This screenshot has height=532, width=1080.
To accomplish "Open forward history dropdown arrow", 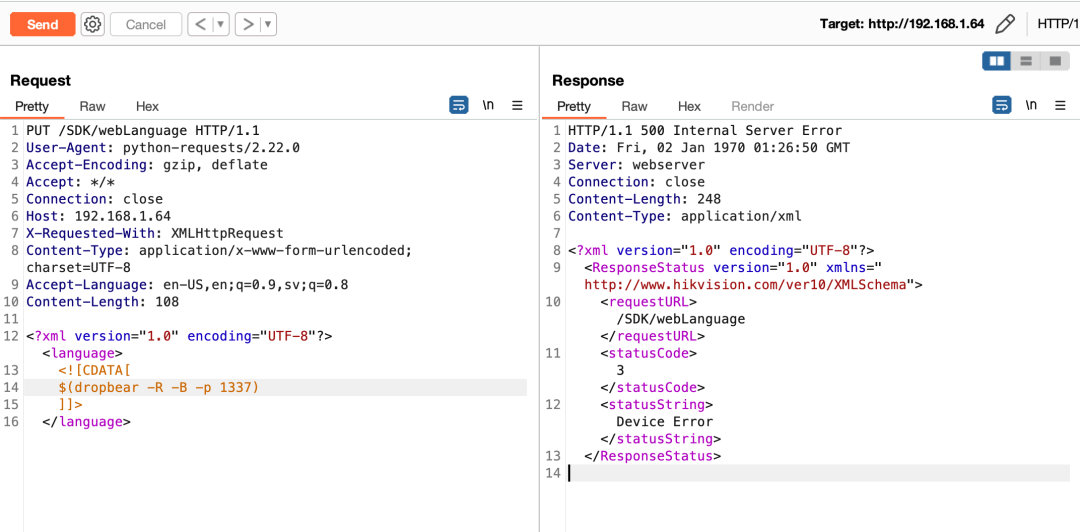I will pos(268,25).
